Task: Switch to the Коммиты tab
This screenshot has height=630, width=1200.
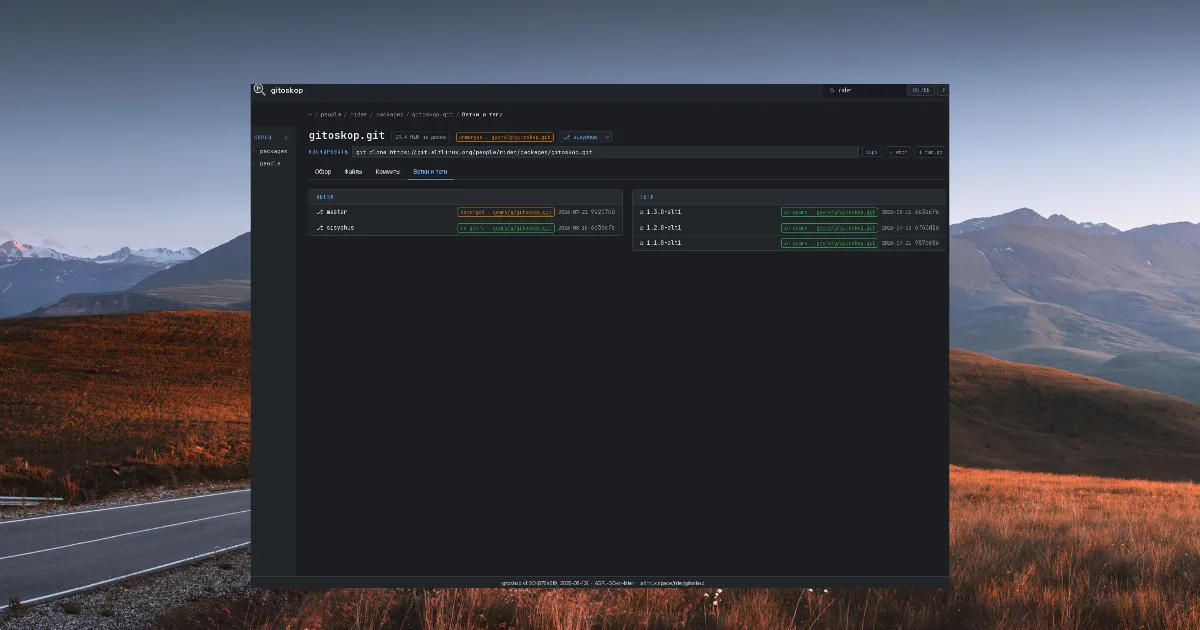Action: pos(388,172)
